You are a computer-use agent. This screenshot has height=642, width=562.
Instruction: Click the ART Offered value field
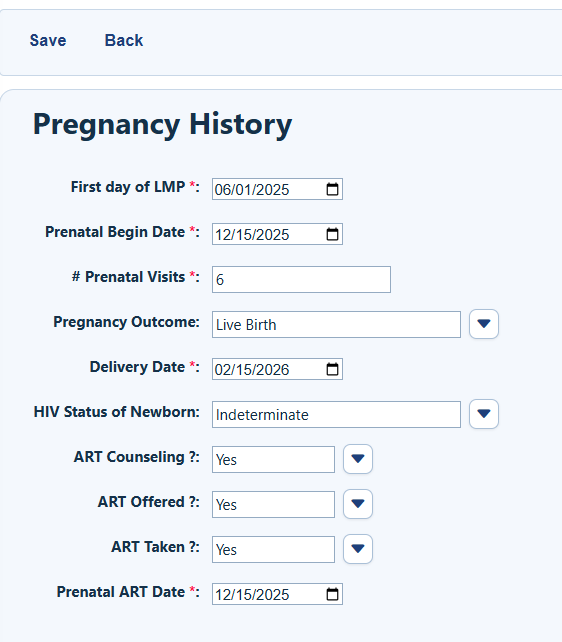pos(273,505)
